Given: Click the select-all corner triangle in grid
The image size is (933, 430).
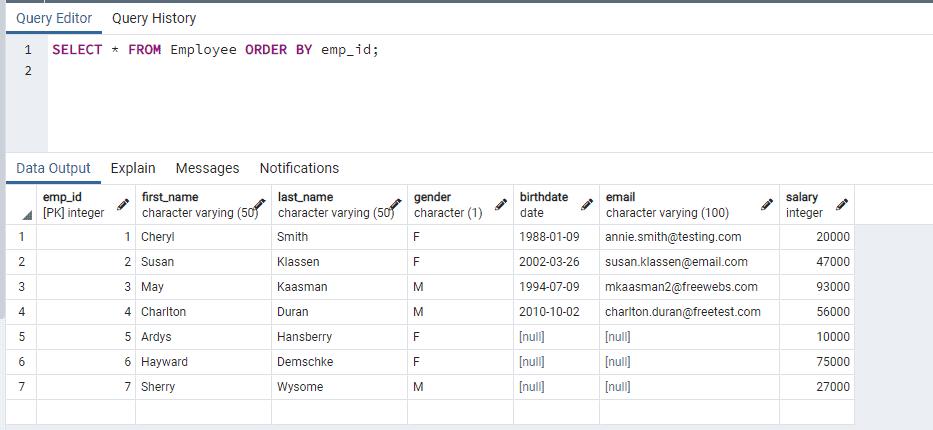Looking at the screenshot, I should [27, 214].
